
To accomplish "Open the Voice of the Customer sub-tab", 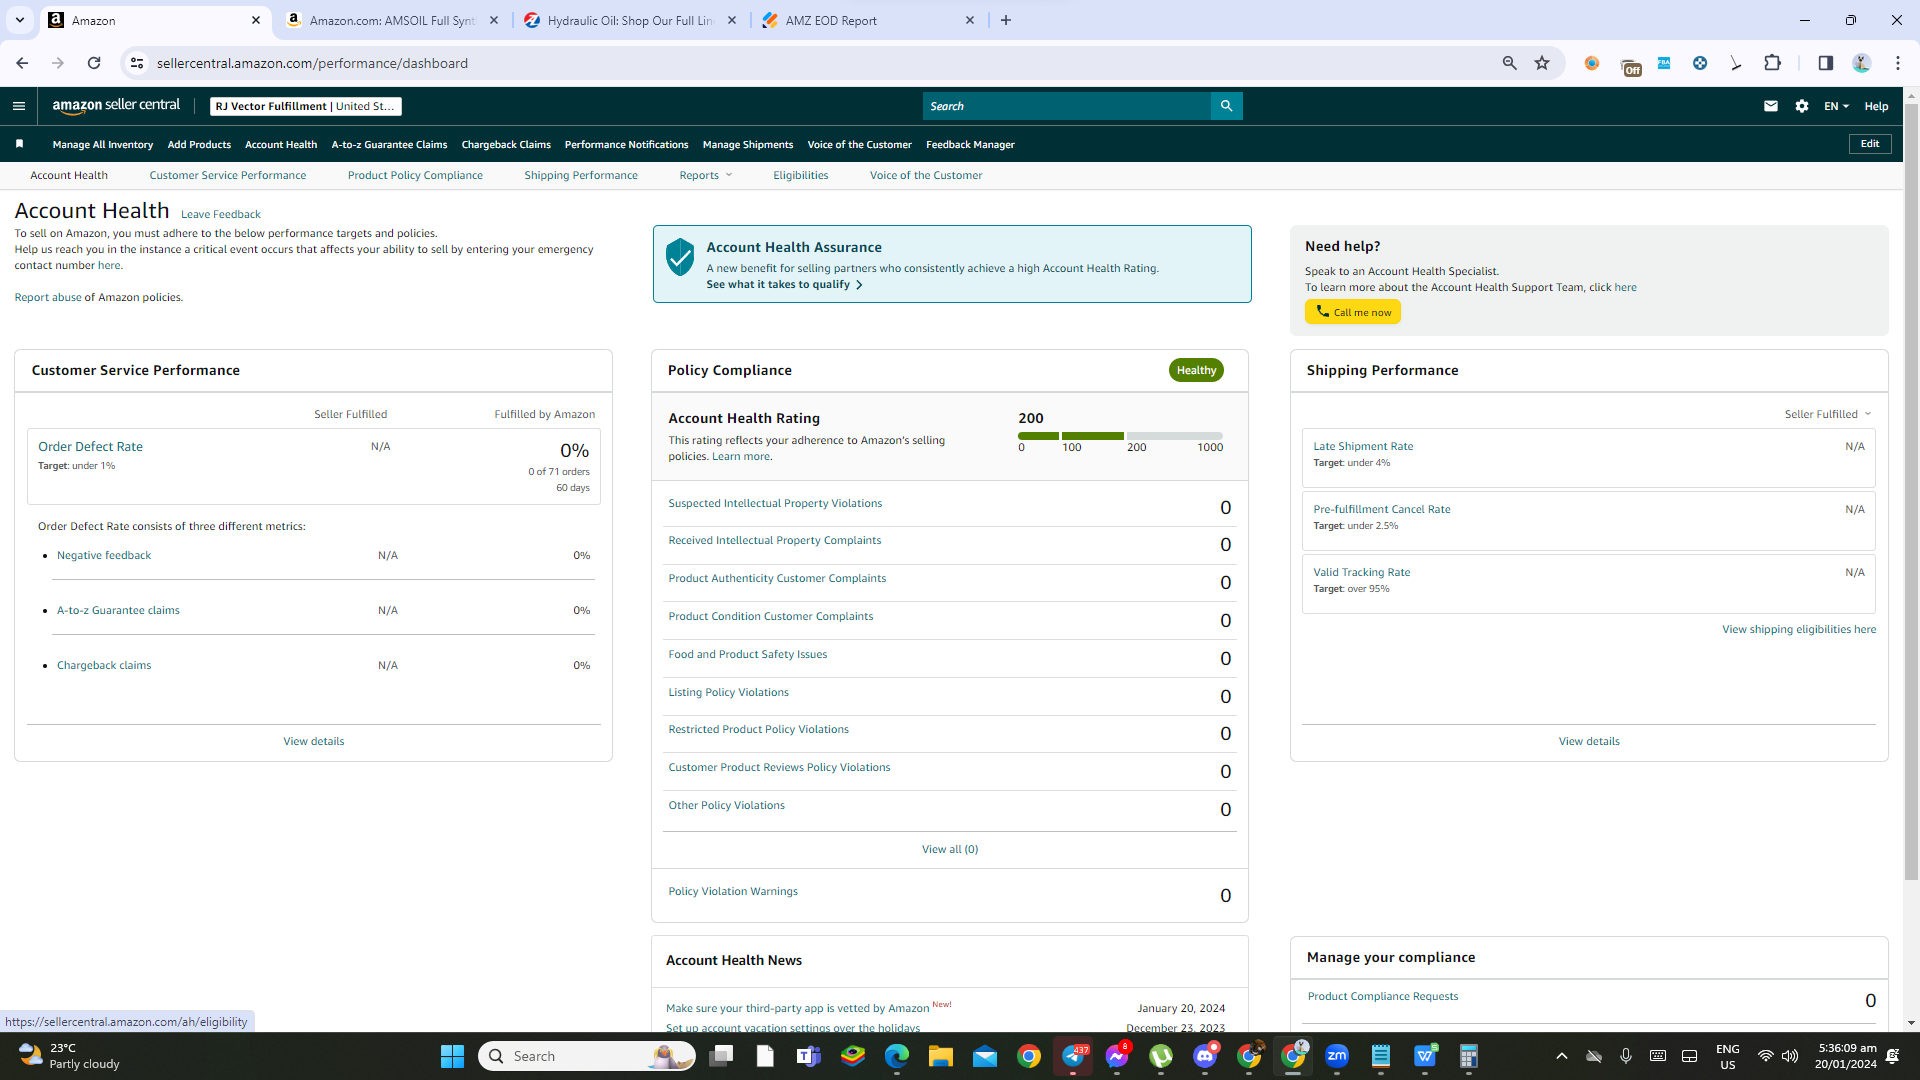I will 926,175.
